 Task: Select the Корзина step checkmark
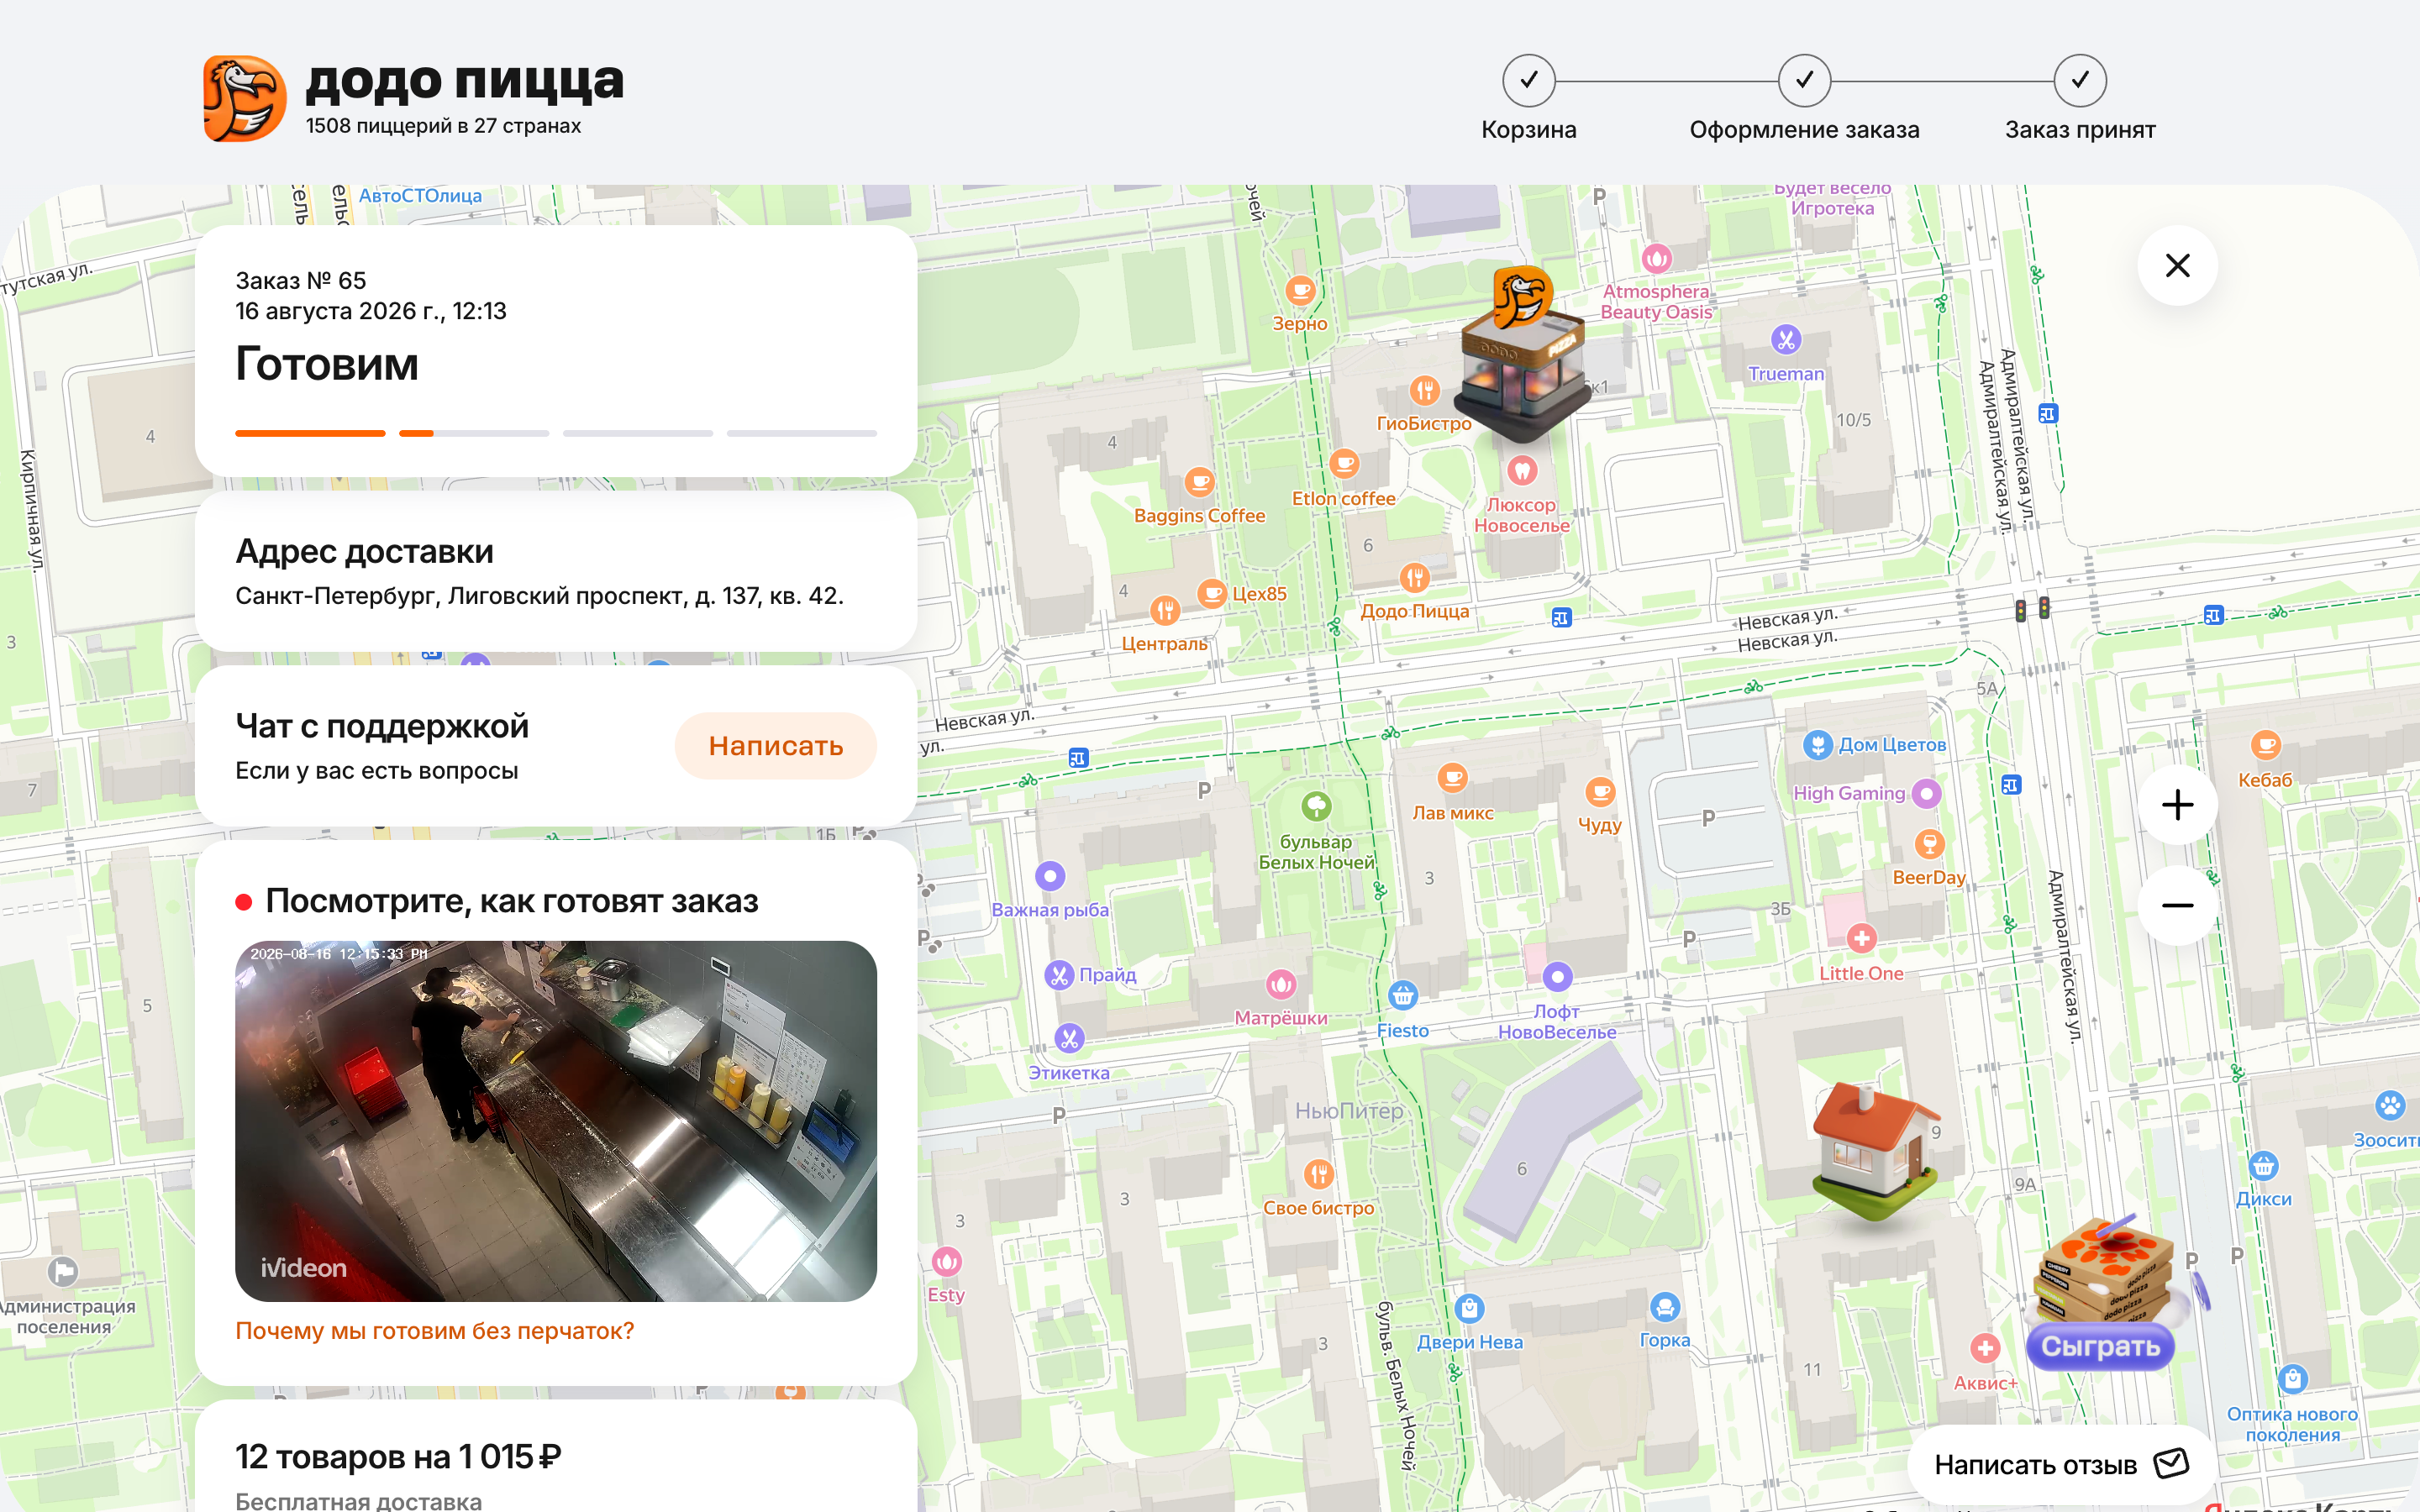1528,80
